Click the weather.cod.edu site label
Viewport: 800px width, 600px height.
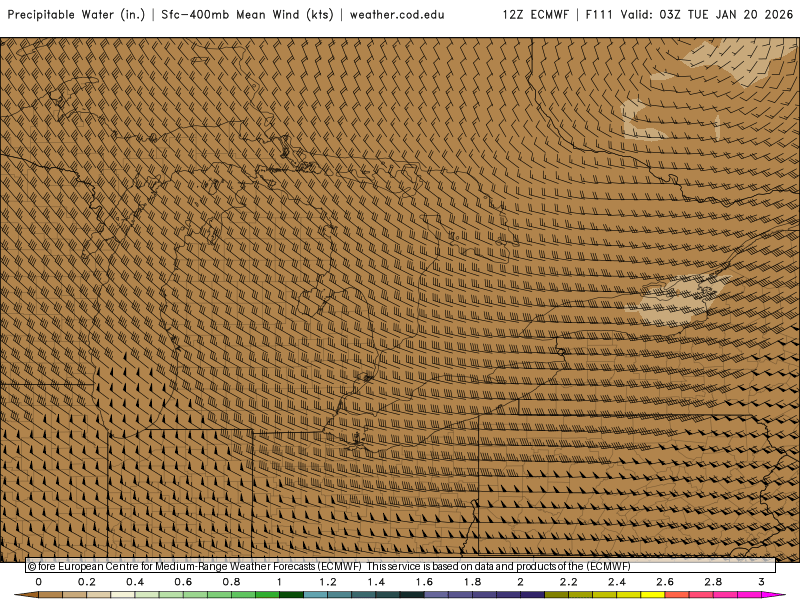397,15
